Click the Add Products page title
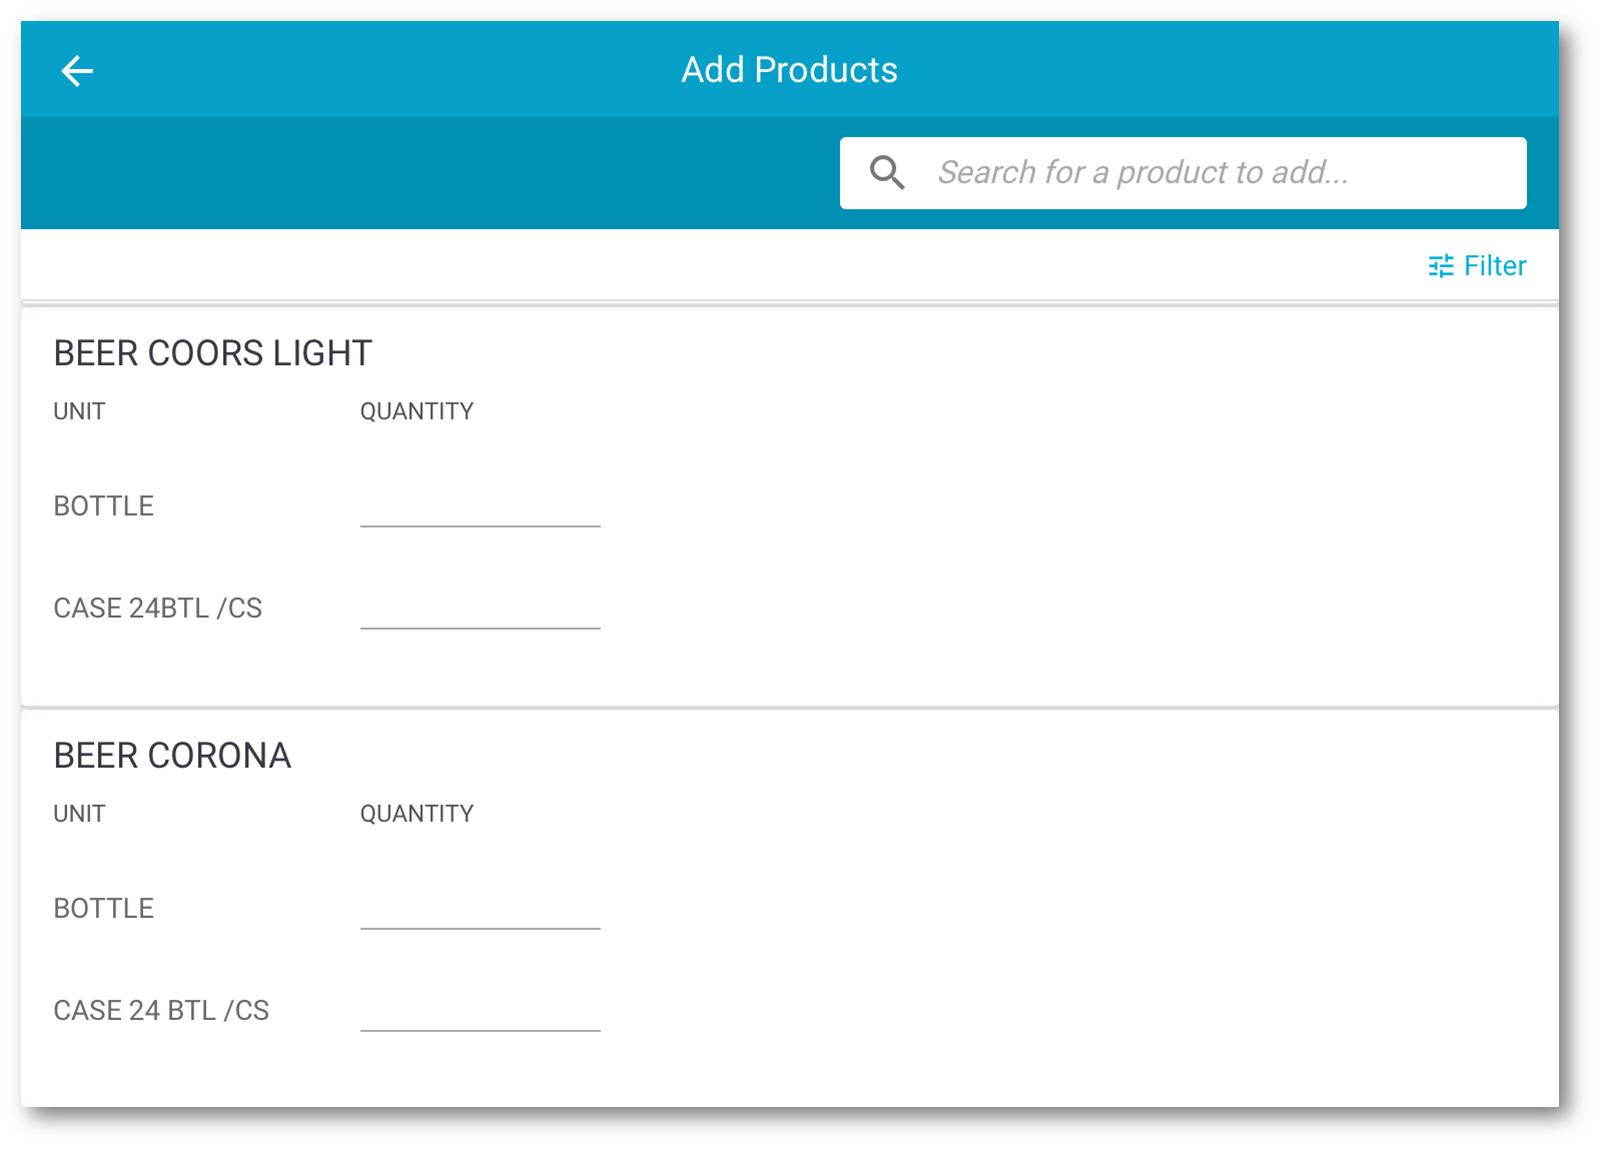Image resolution: width=1601 pixels, height=1149 pixels. coord(789,70)
